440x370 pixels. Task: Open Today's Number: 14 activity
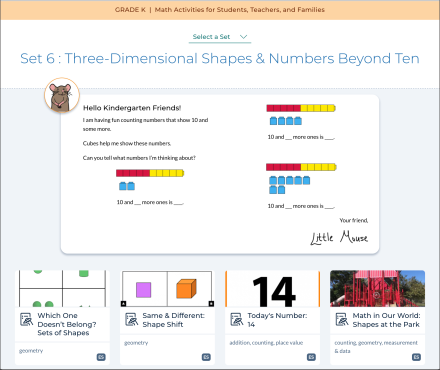pyautogui.click(x=277, y=320)
